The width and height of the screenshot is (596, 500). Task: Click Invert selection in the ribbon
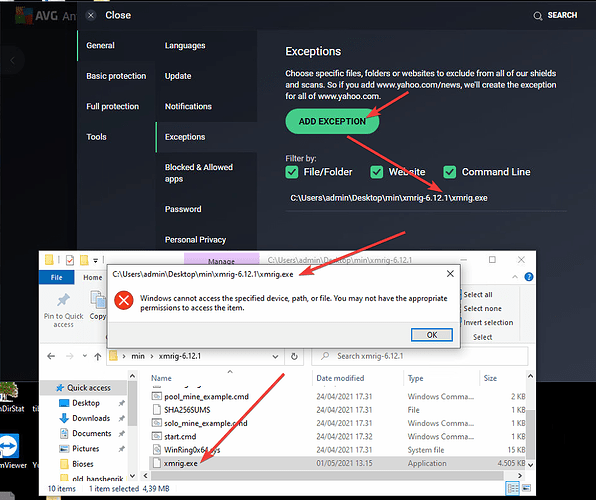pyautogui.click(x=488, y=322)
